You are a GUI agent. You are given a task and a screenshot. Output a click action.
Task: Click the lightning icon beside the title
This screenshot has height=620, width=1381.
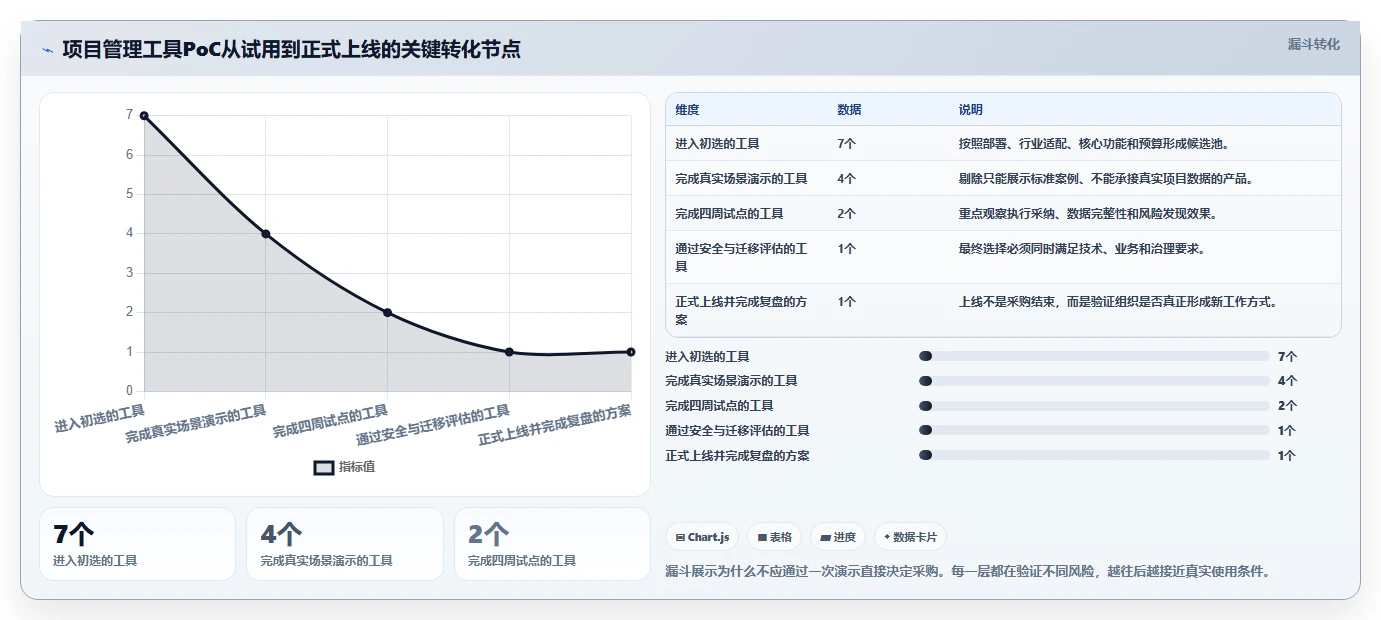coord(47,50)
